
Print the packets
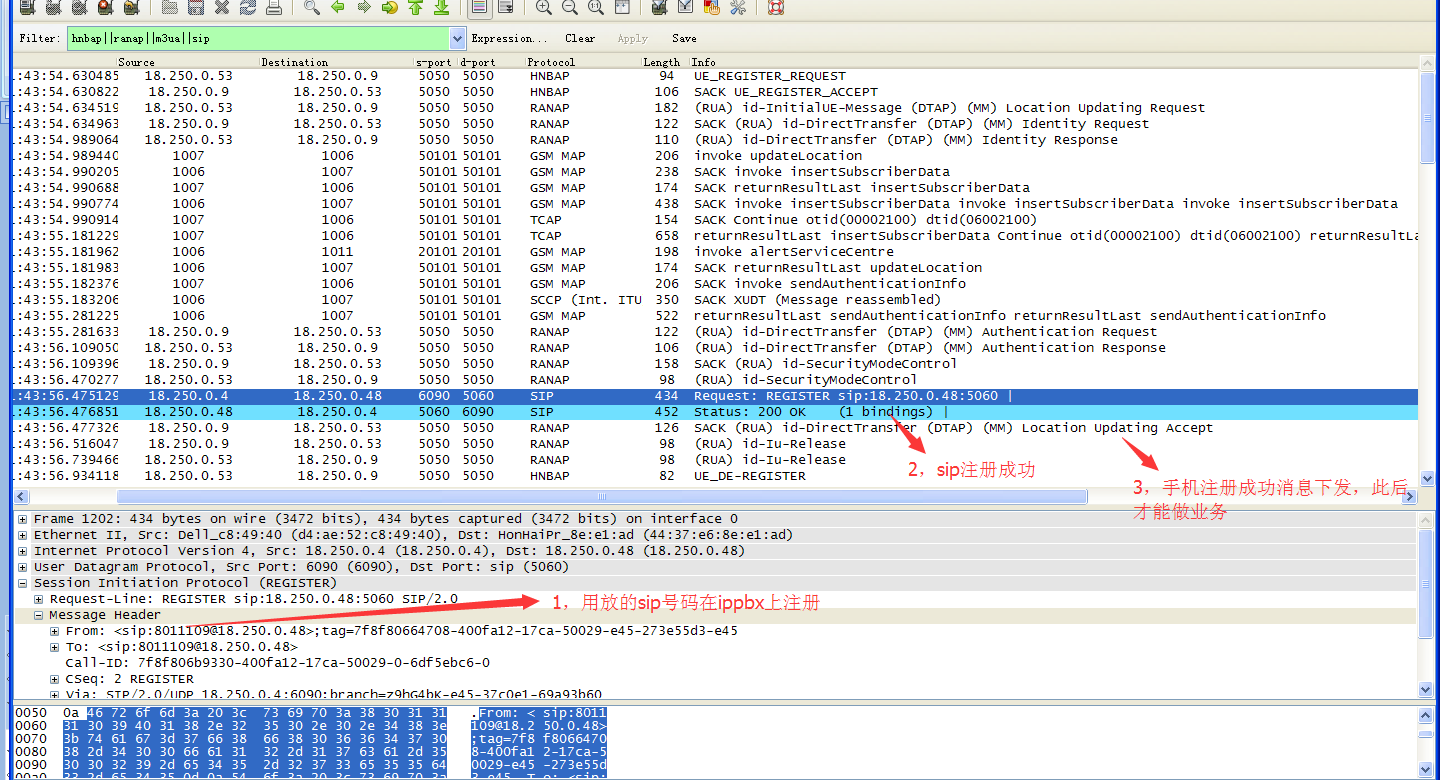click(273, 8)
